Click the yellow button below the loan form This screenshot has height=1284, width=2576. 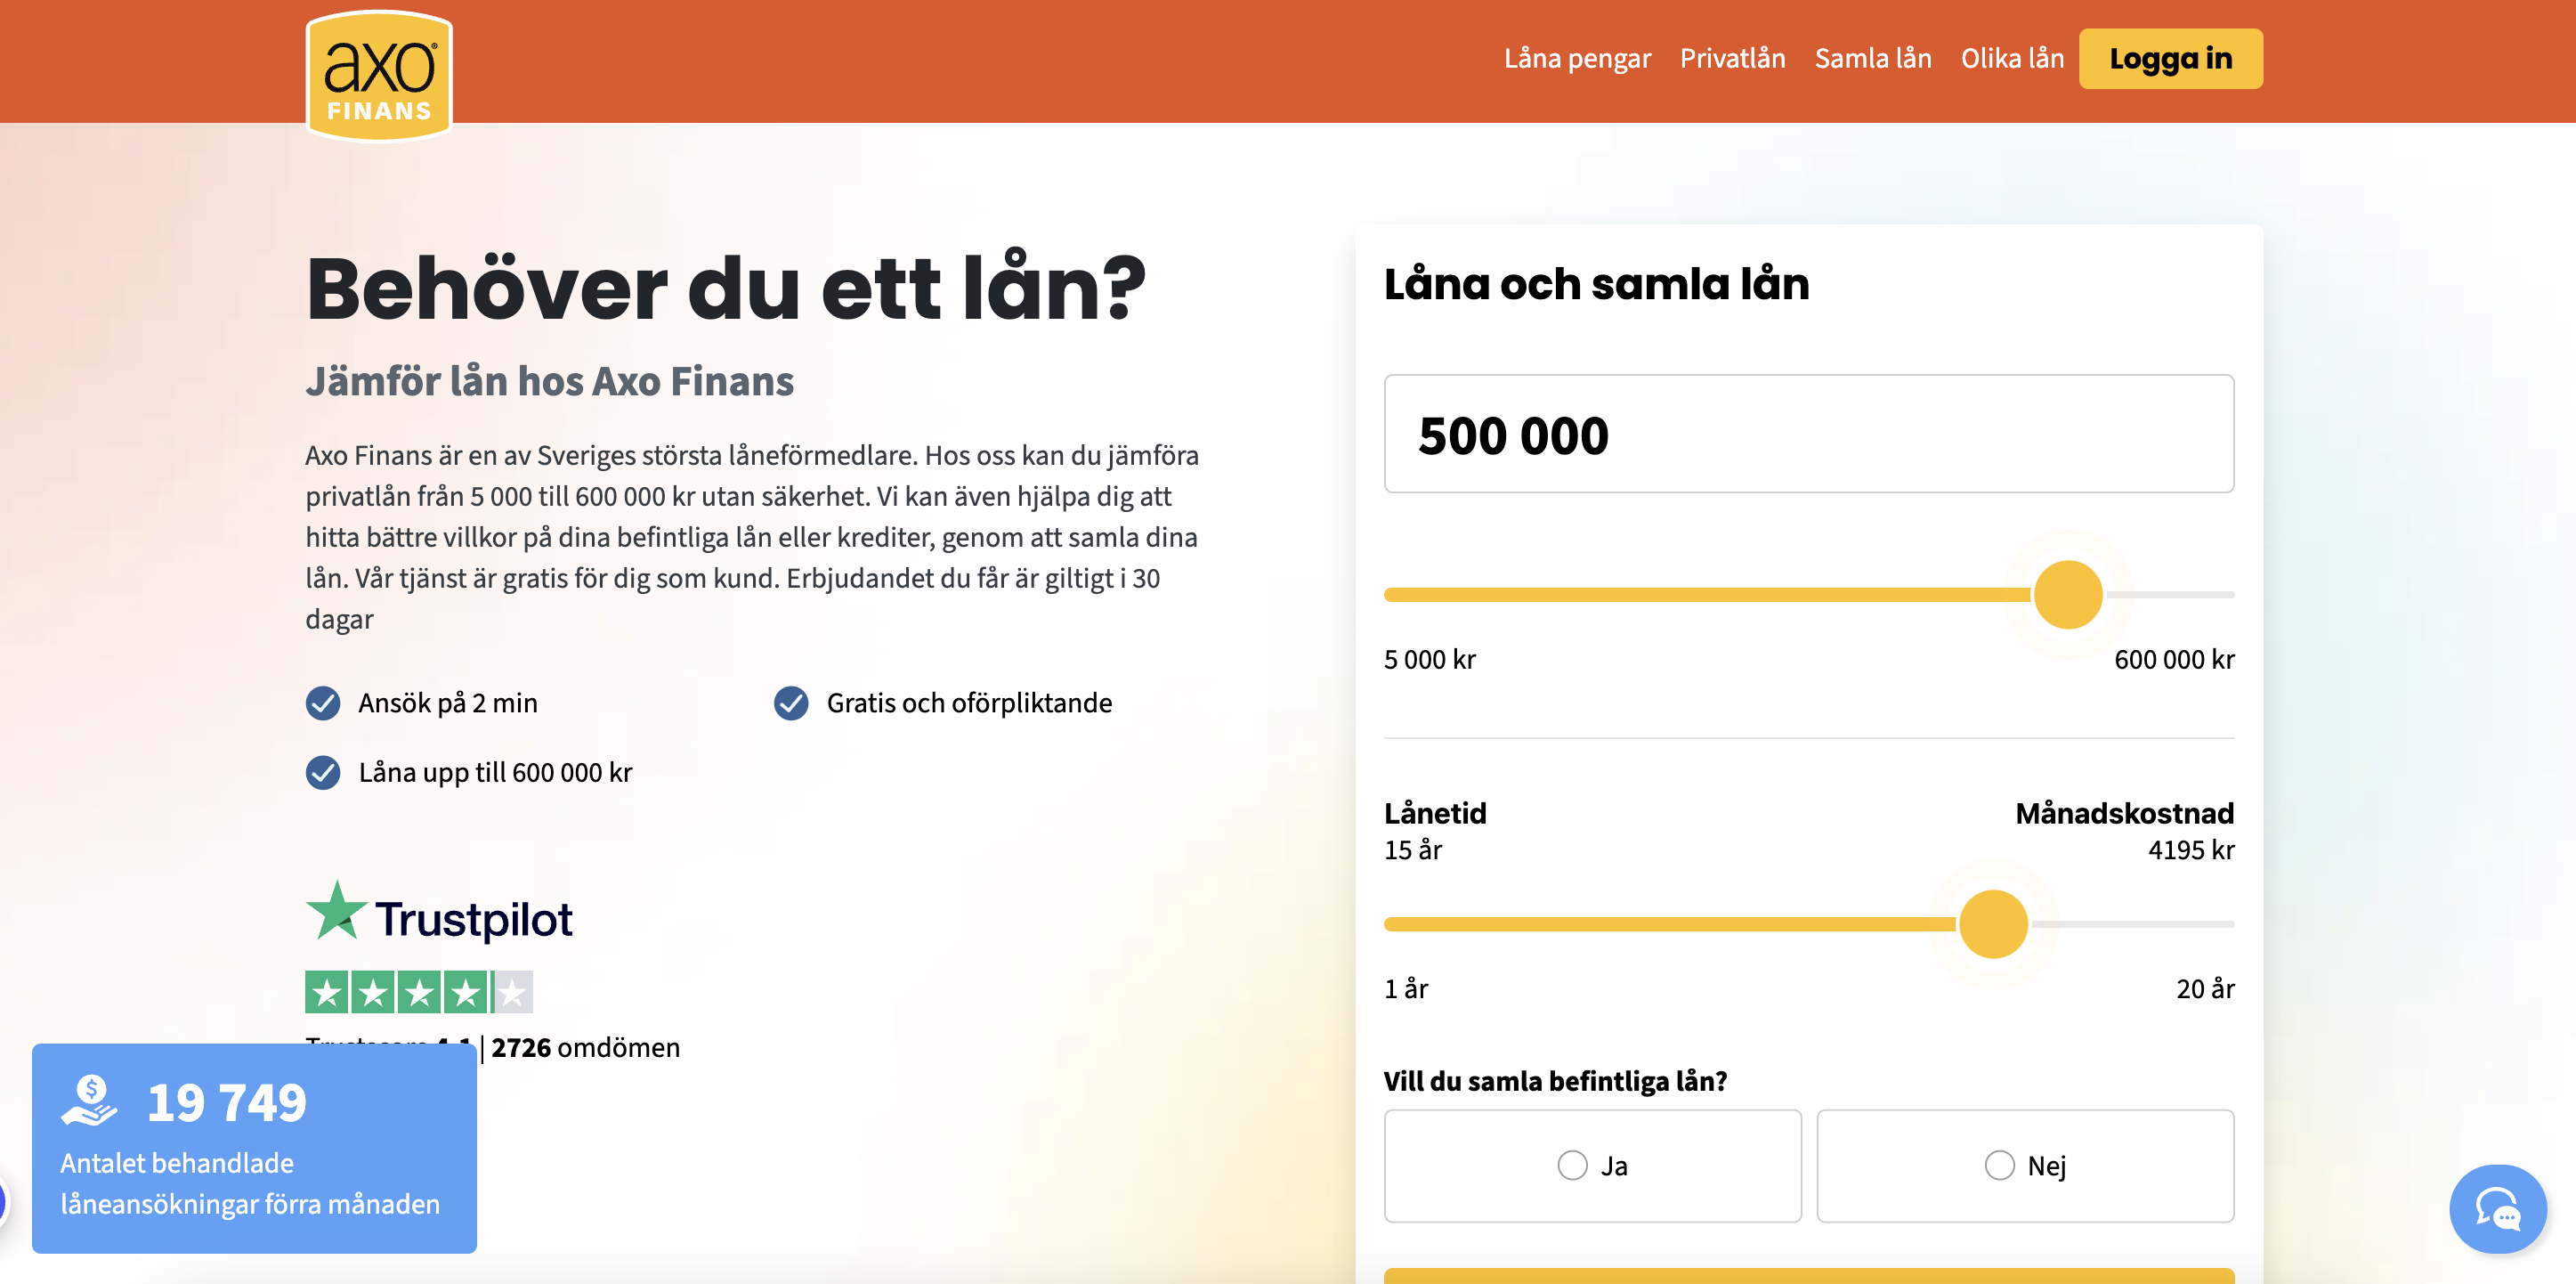click(x=1808, y=1278)
